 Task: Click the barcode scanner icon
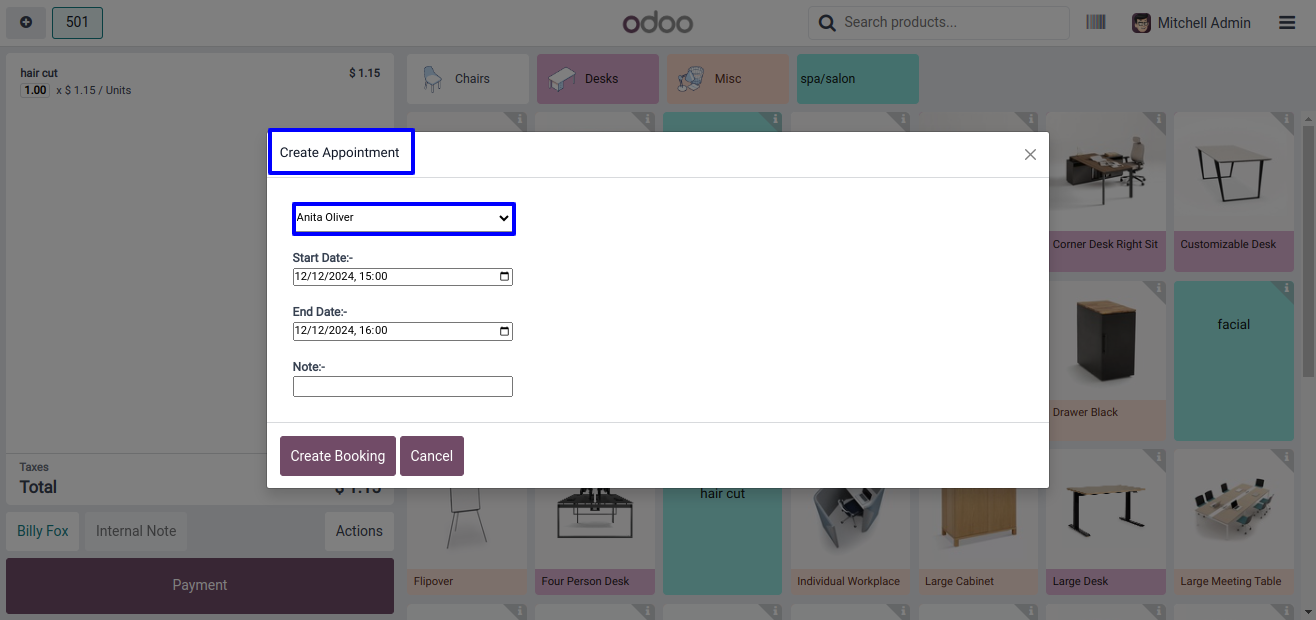click(1096, 22)
